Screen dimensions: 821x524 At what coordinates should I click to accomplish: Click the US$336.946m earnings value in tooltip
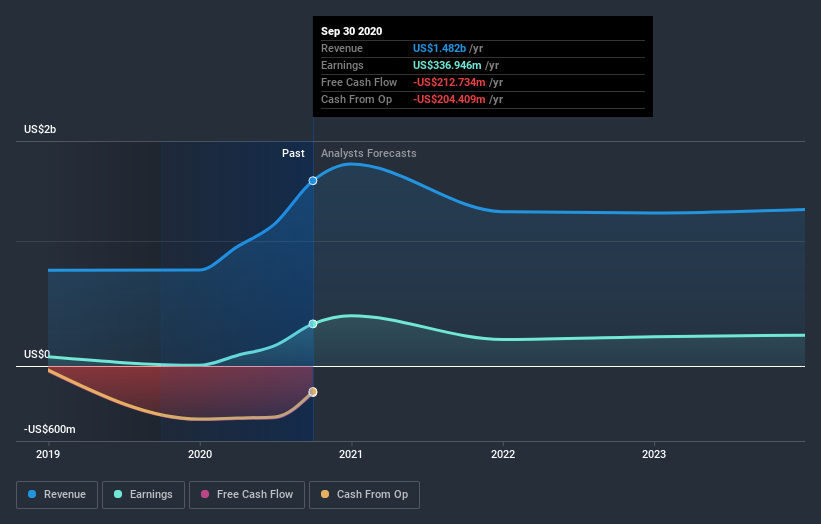447,65
